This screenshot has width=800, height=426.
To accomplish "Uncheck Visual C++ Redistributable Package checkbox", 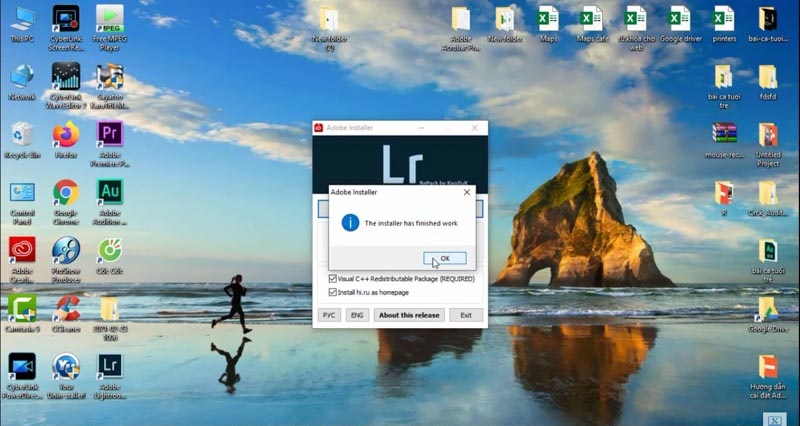I will 333,279.
